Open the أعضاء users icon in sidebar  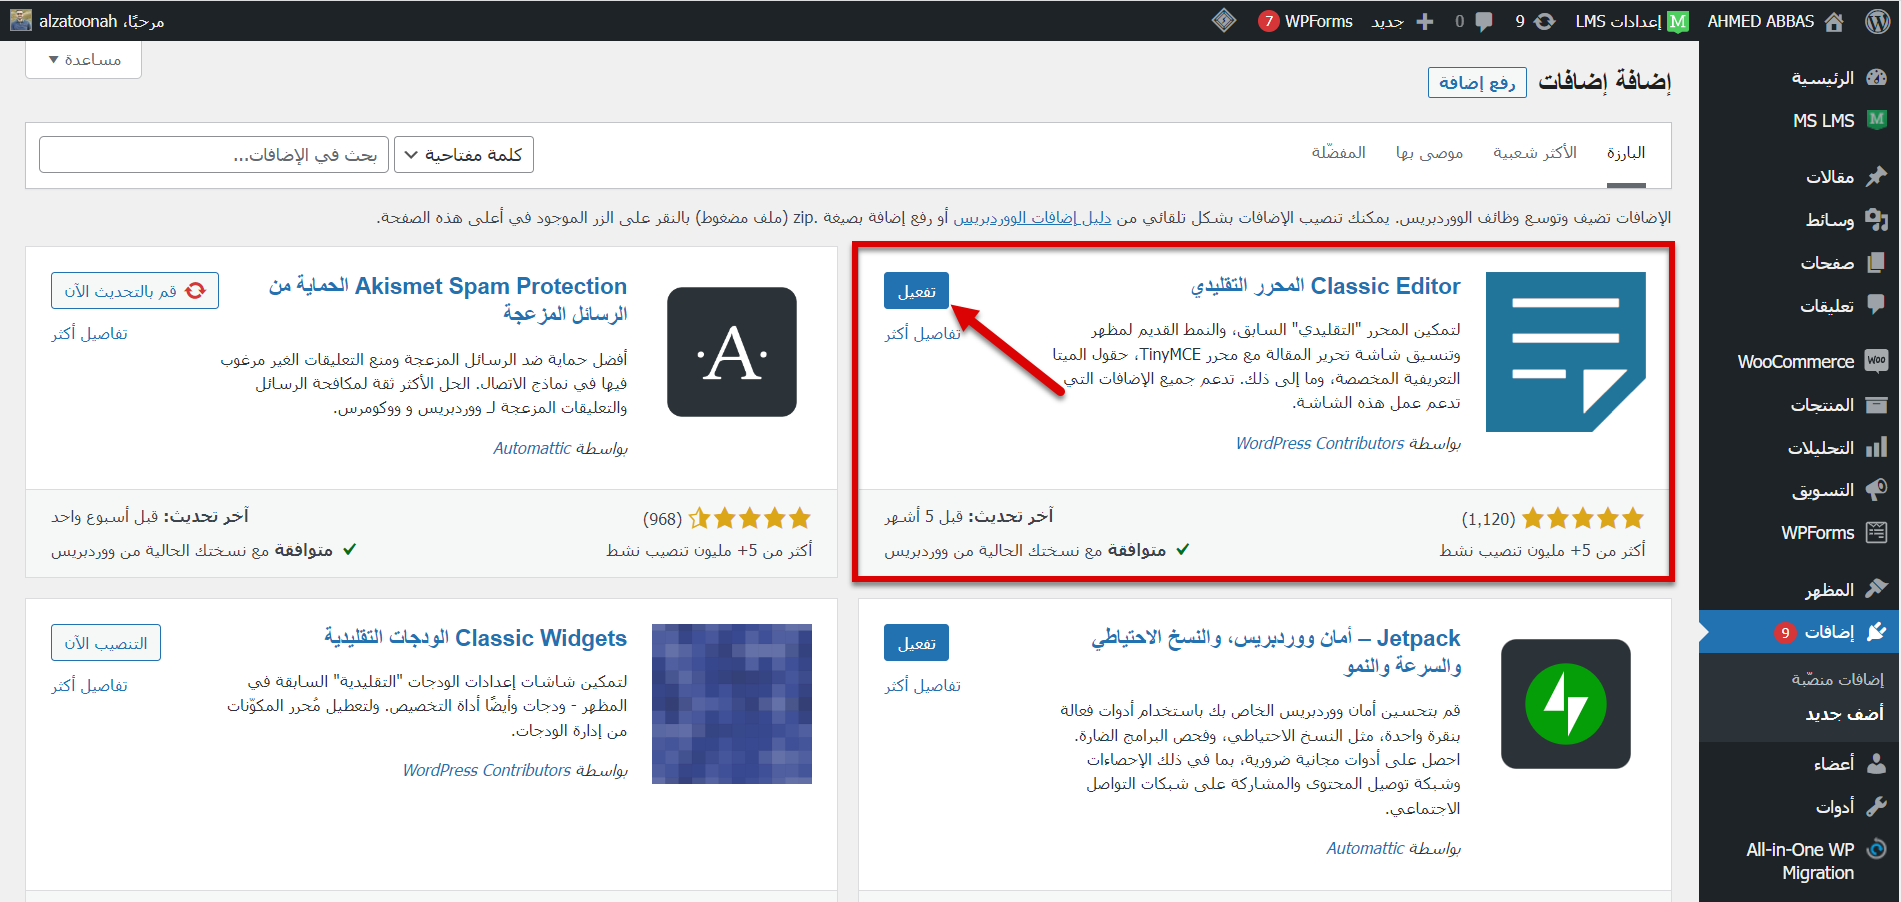pos(1876,763)
